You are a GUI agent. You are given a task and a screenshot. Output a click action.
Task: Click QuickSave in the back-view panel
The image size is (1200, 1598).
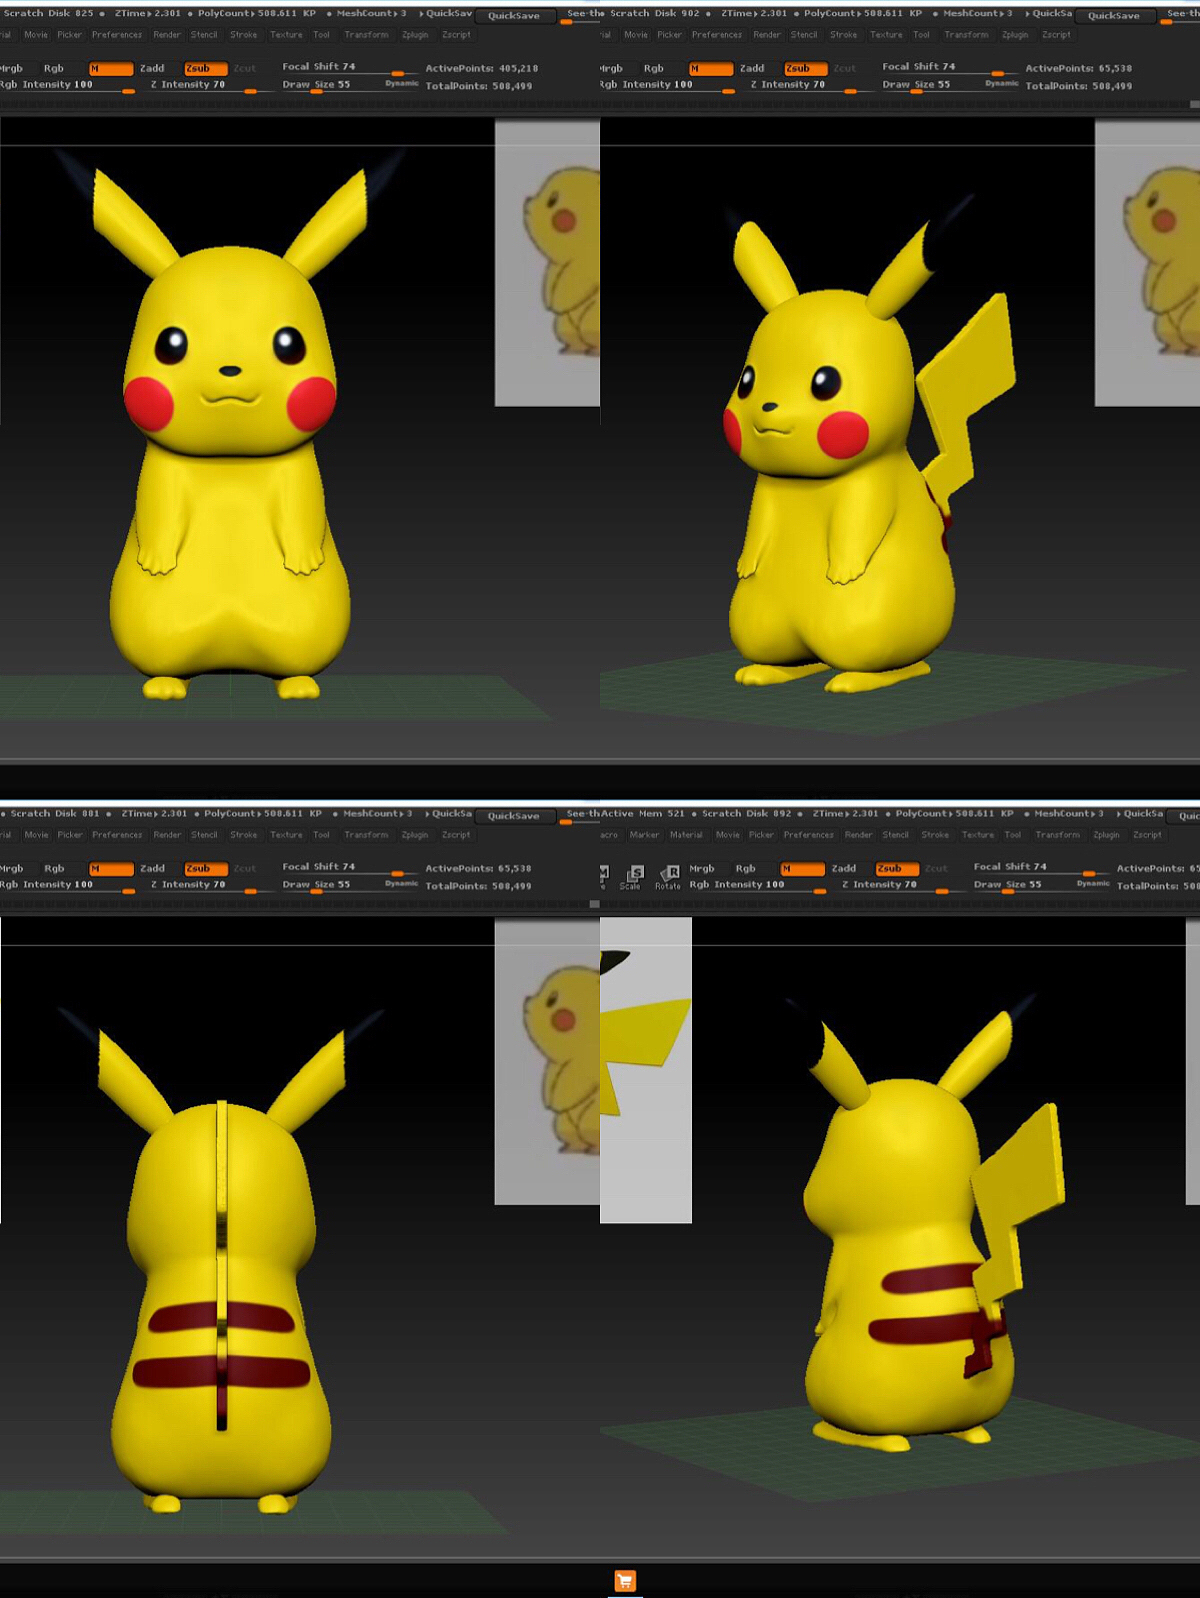pyautogui.click(x=514, y=816)
